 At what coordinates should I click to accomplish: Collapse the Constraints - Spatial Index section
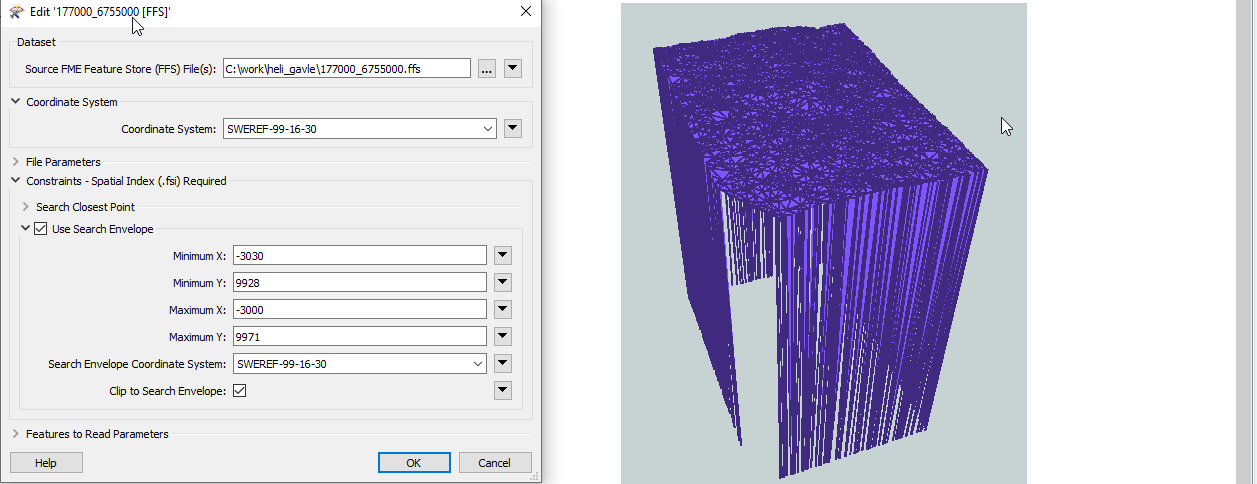[16, 181]
